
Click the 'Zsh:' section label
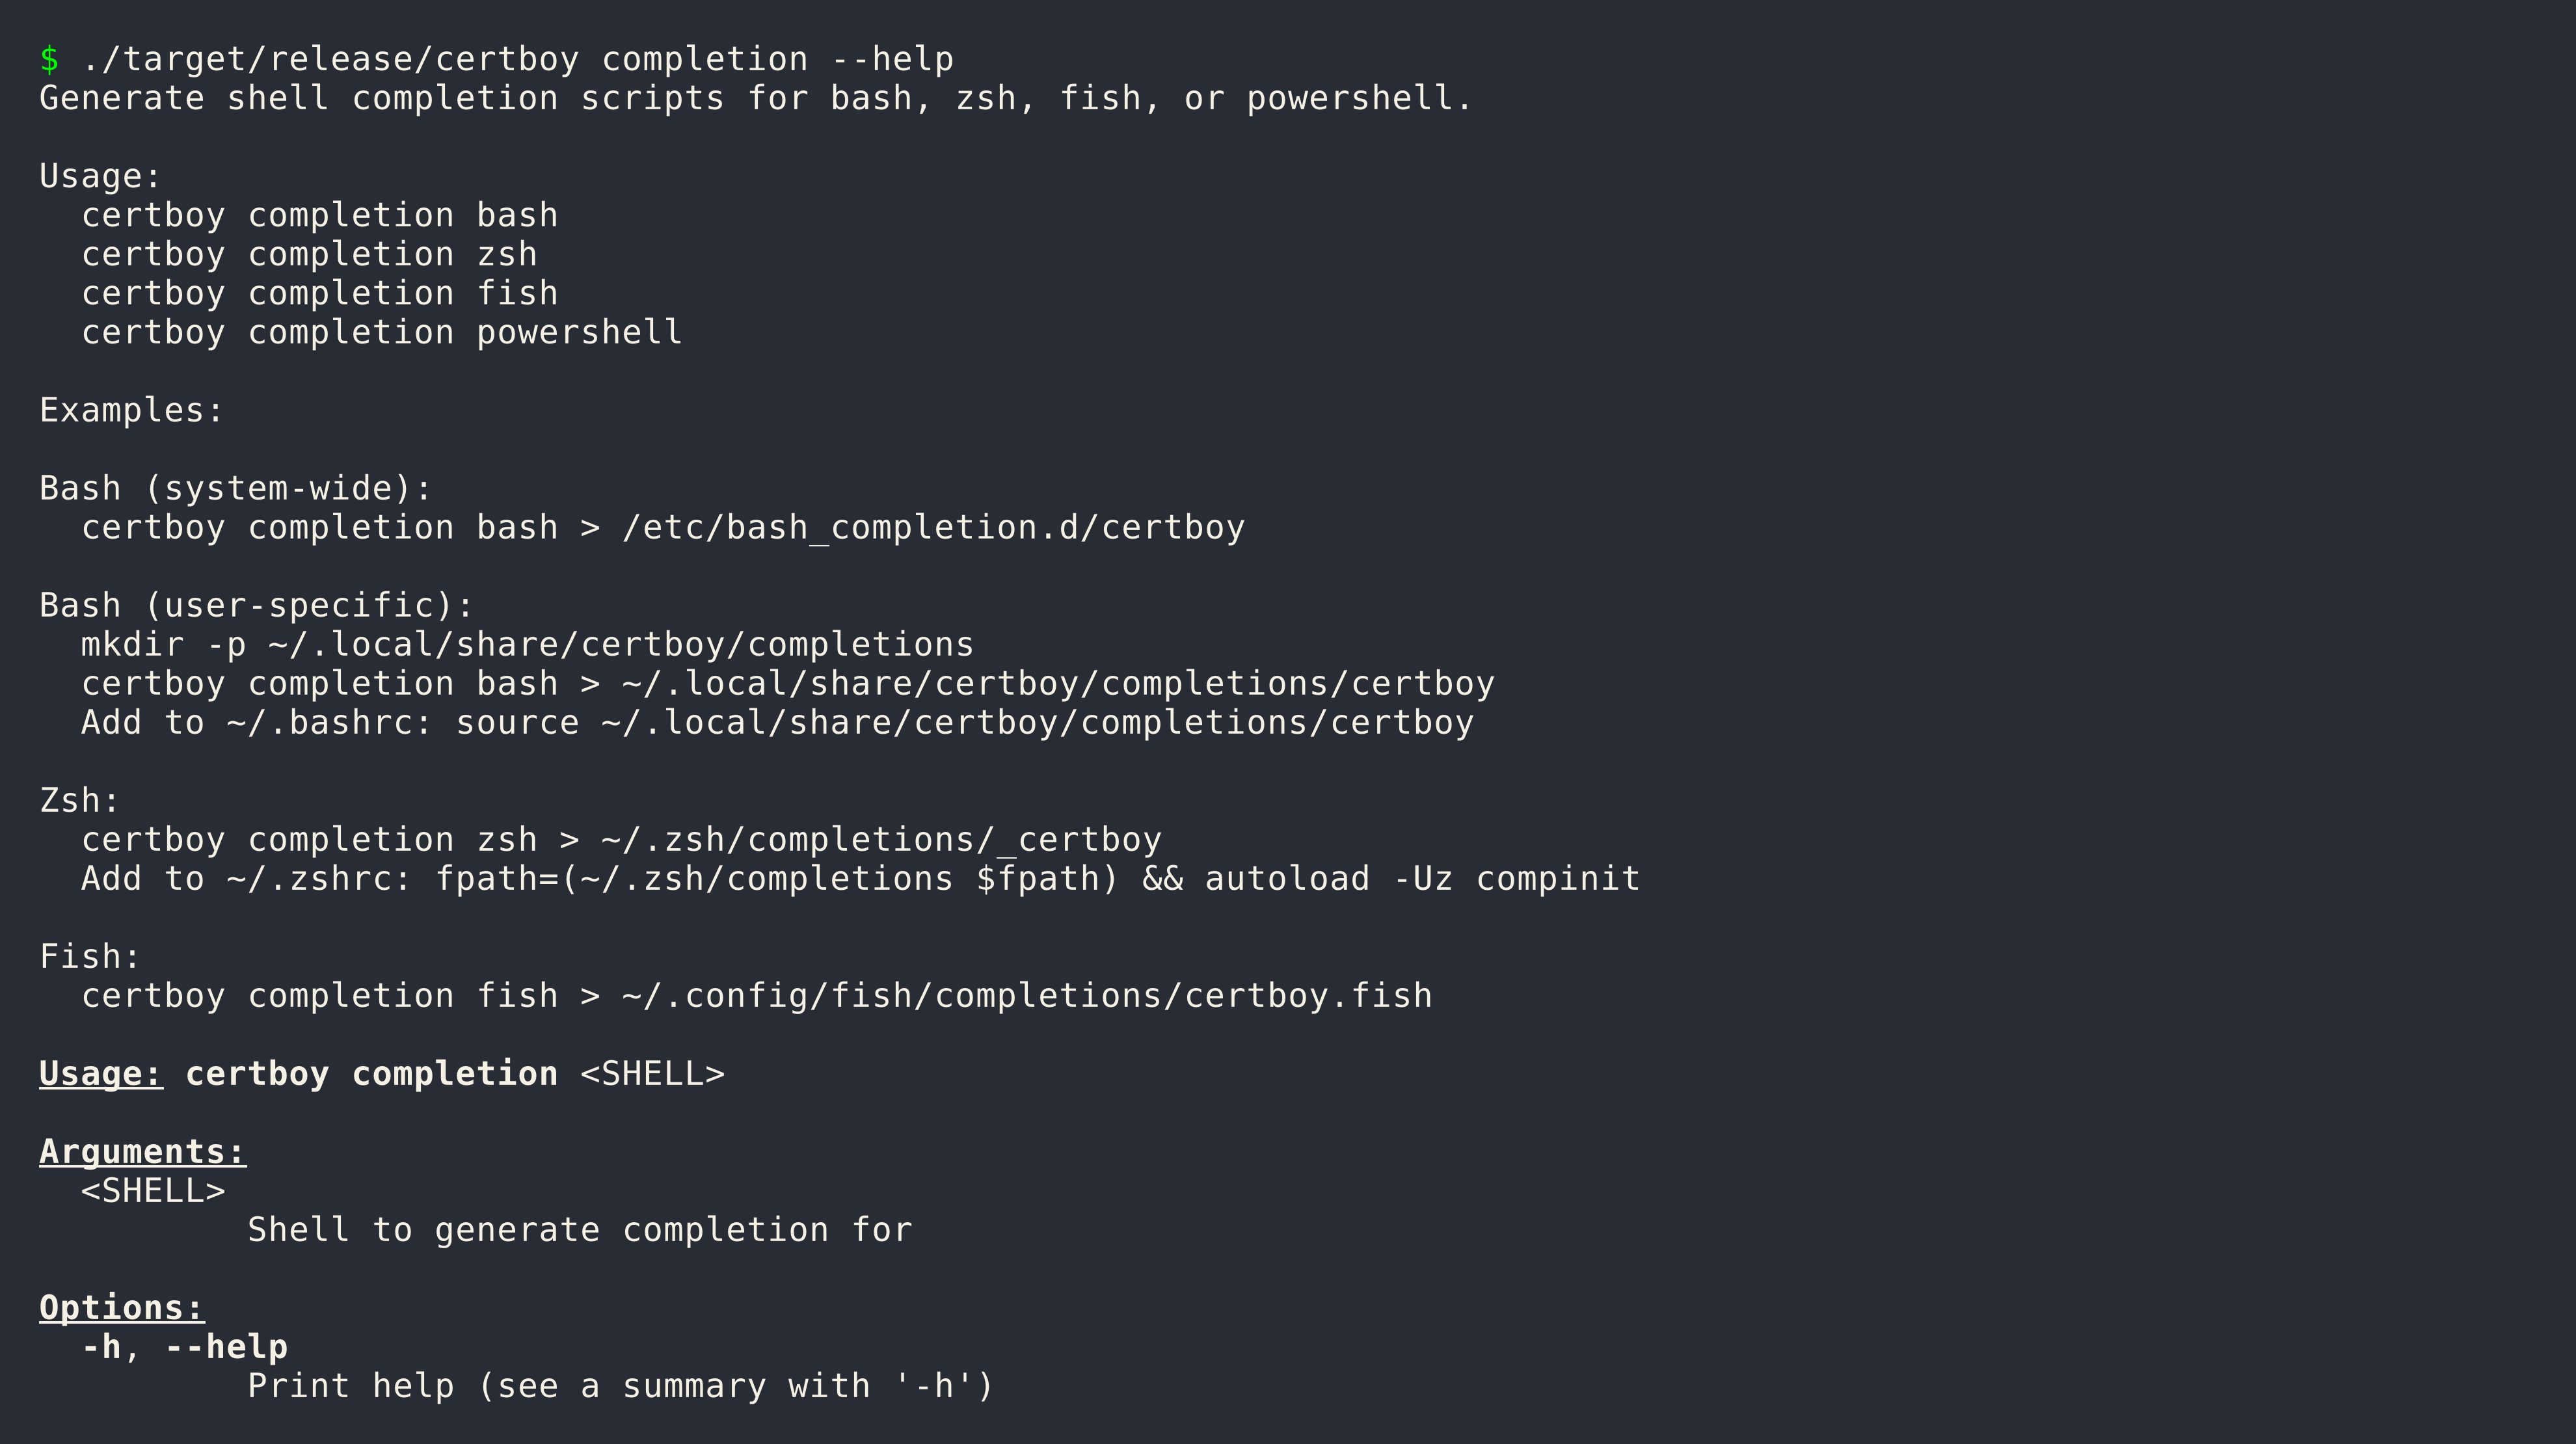[x=79, y=801]
